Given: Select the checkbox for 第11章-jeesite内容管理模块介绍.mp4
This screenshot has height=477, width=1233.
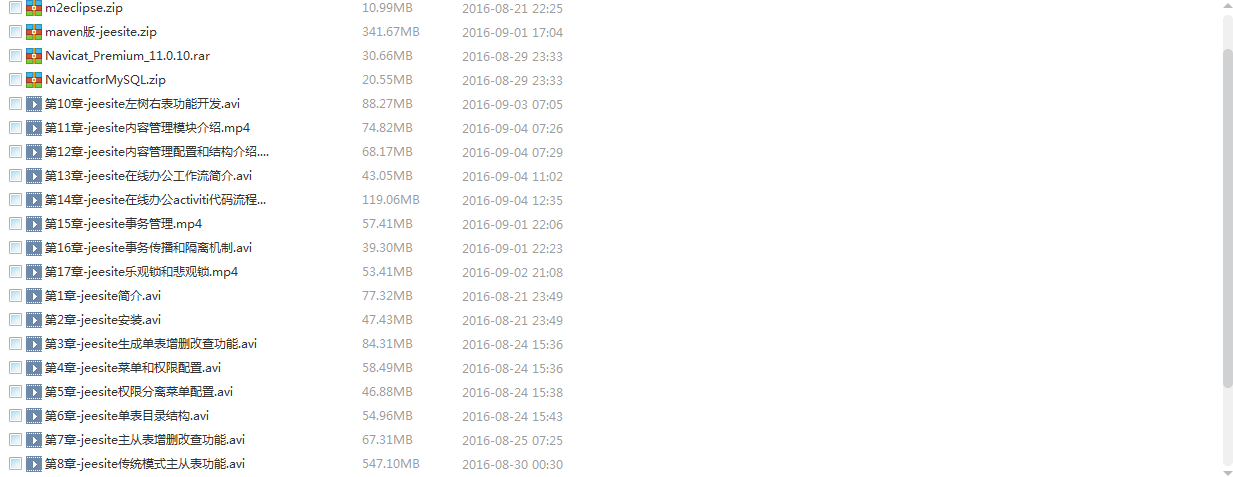Looking at the screenshot, I should (x=15, y=128).
